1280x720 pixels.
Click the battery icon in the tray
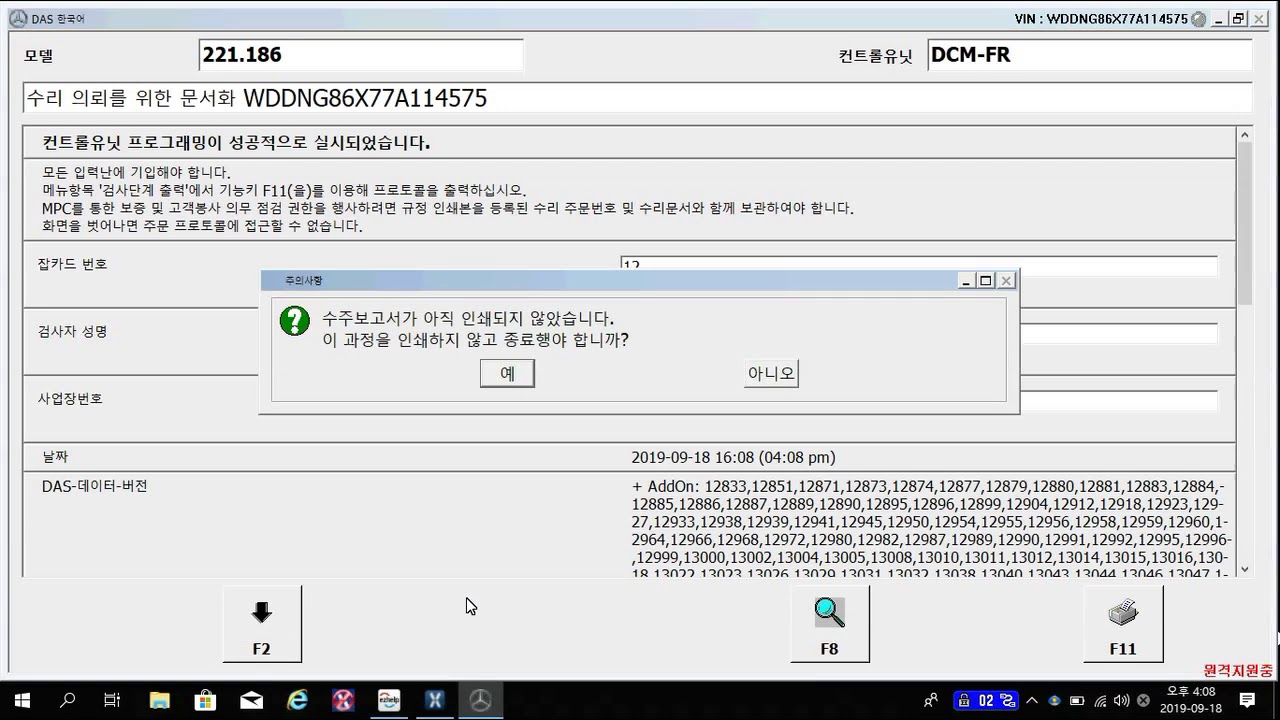click(x=1077, y=700)
